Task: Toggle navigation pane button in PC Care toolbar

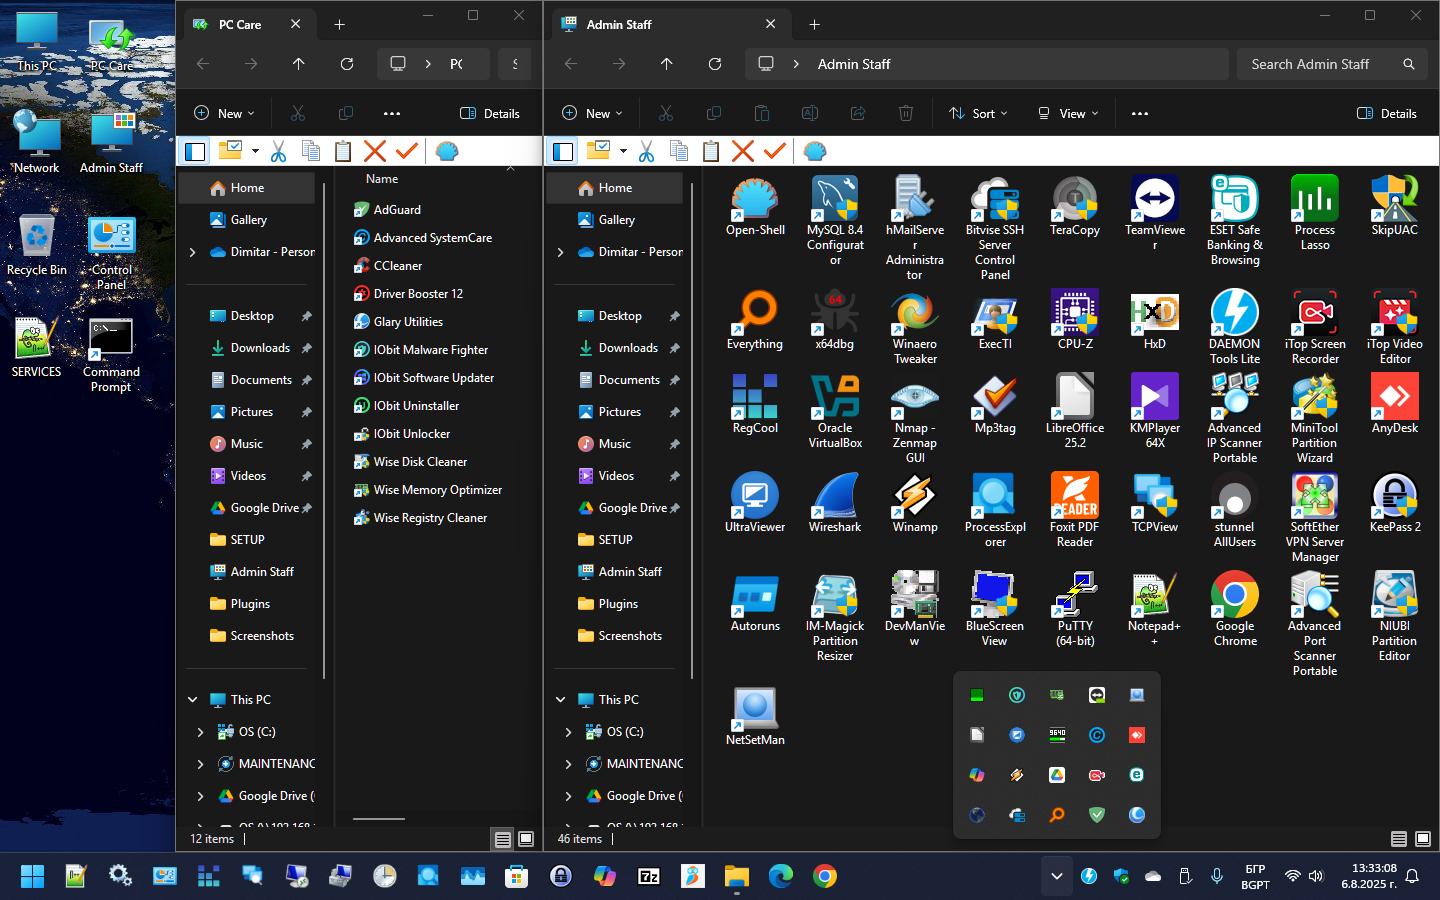Action: click(x=195, y=151)
